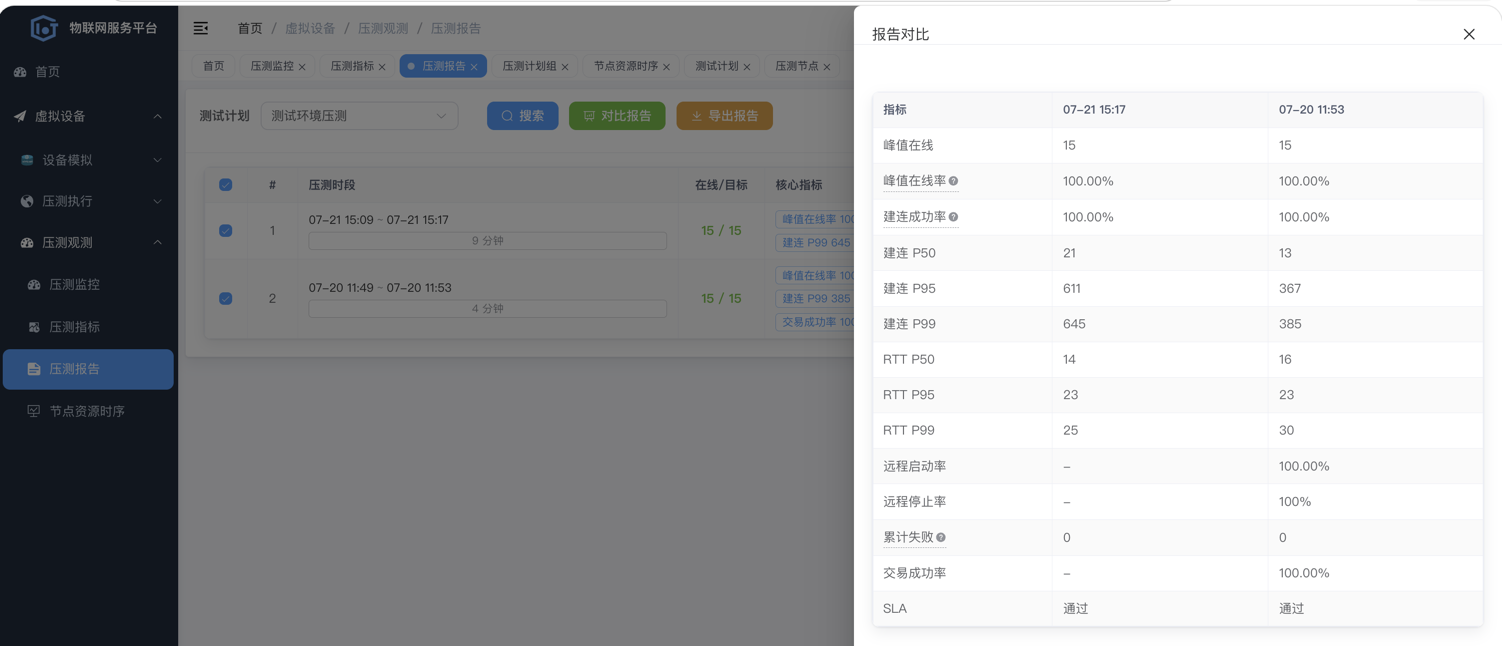Close the 压测报告 tab
The height and width of the screenshot is (646, 1502).
click(474, 67)
